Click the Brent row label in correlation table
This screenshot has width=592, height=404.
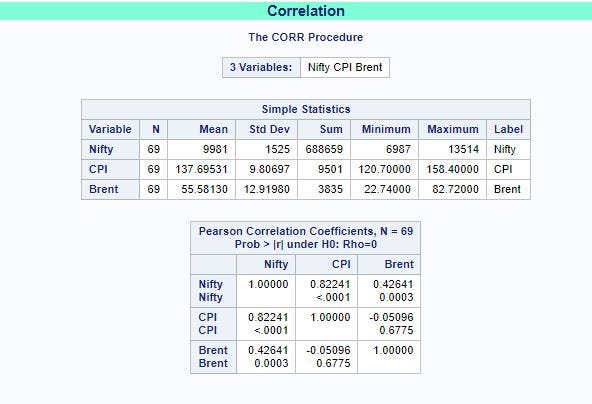coord(213,357)
